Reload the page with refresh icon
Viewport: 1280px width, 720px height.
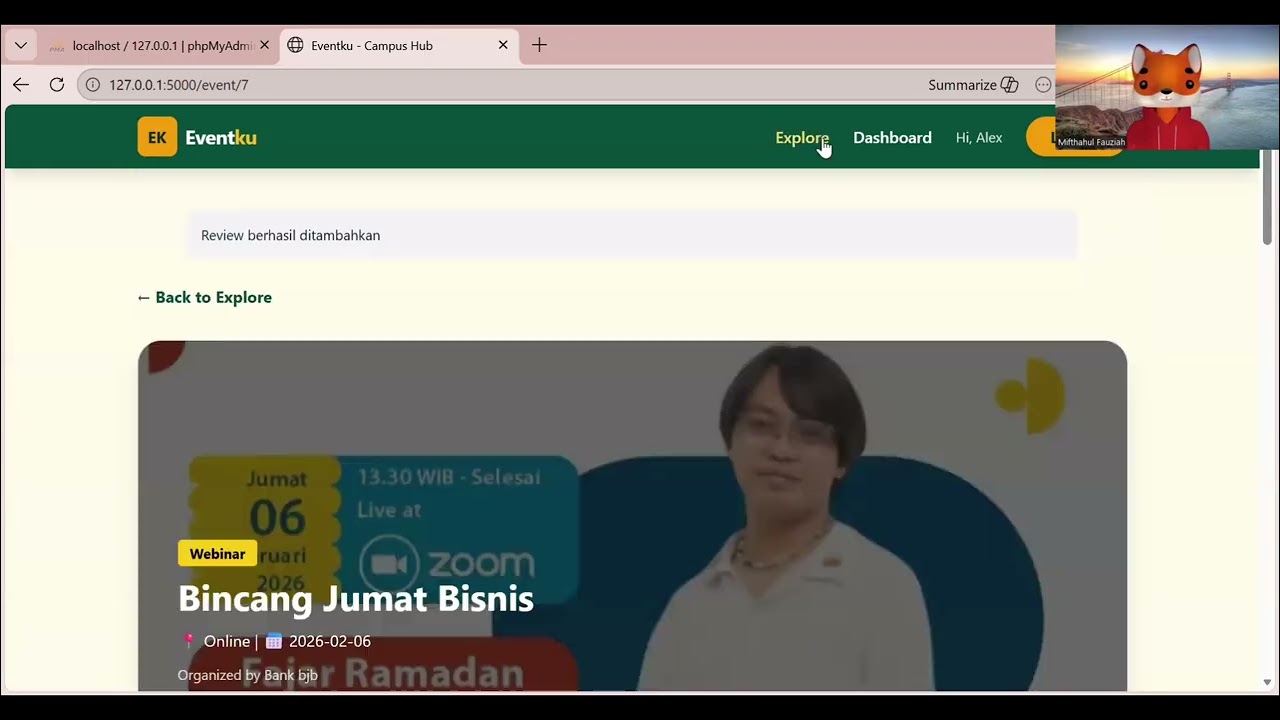57,85
